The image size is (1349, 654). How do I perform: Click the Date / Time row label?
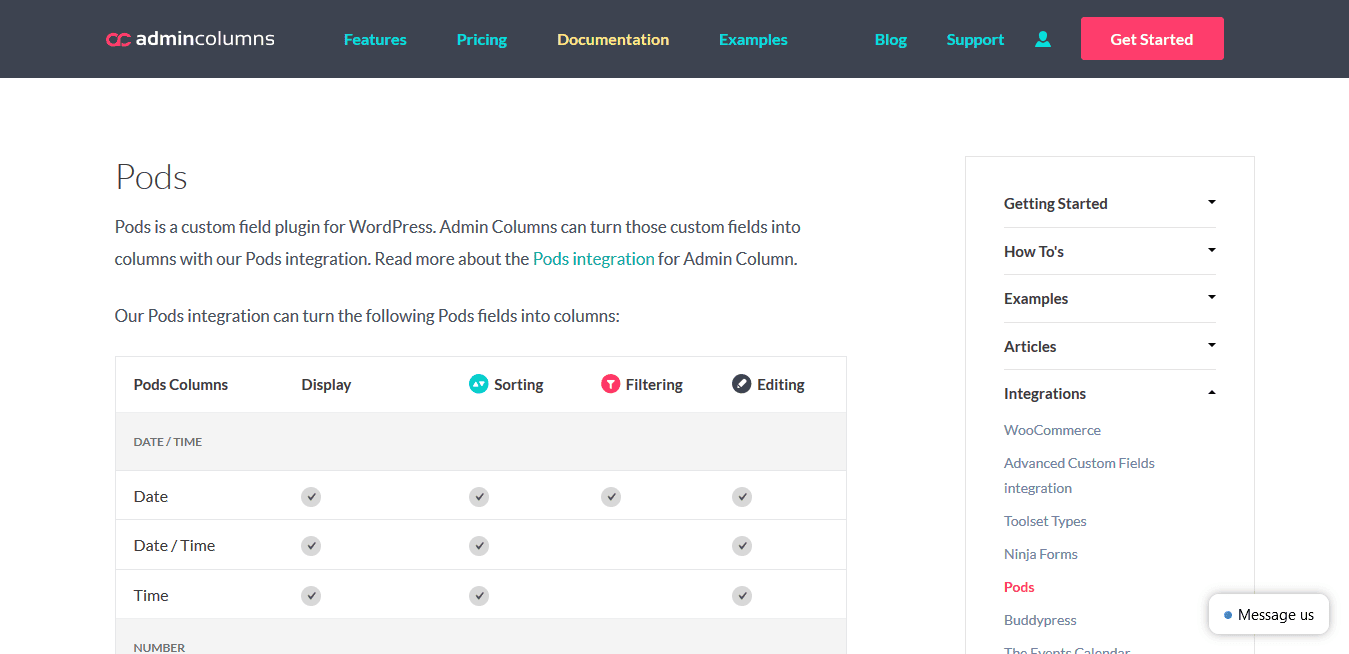[174, 545]
